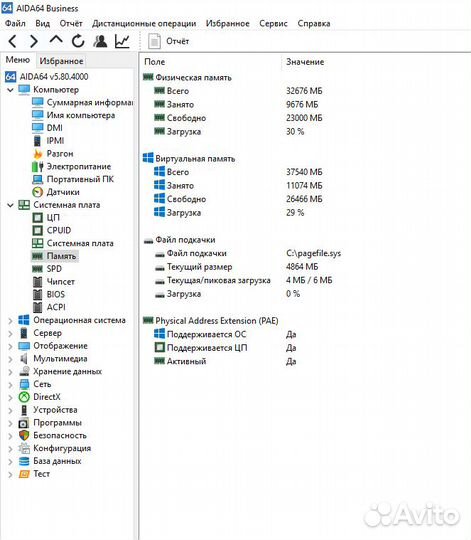Viewport: 471px width, 540px height.
Task: Select the Физическая память group header
Action: pyautogui.click(x=188, y=77)
